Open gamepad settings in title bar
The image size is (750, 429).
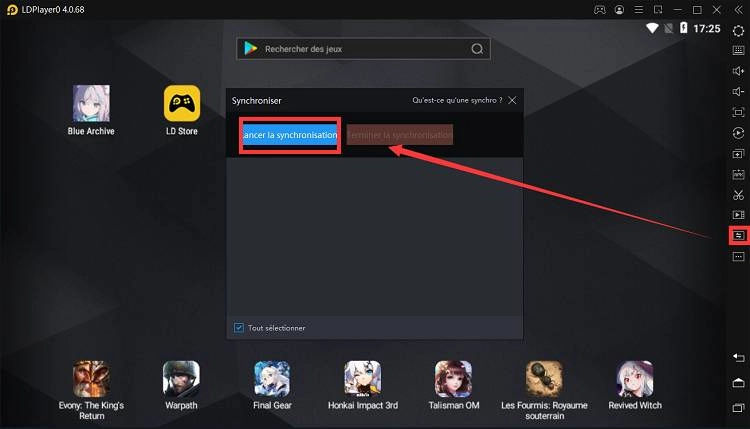point(599,10)
